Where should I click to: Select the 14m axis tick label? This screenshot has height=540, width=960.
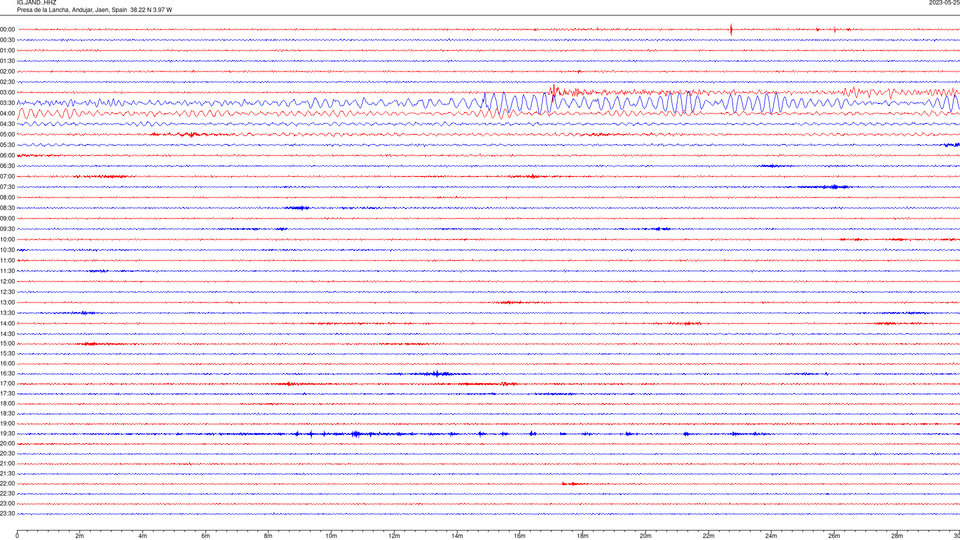(x=457, y=536)
